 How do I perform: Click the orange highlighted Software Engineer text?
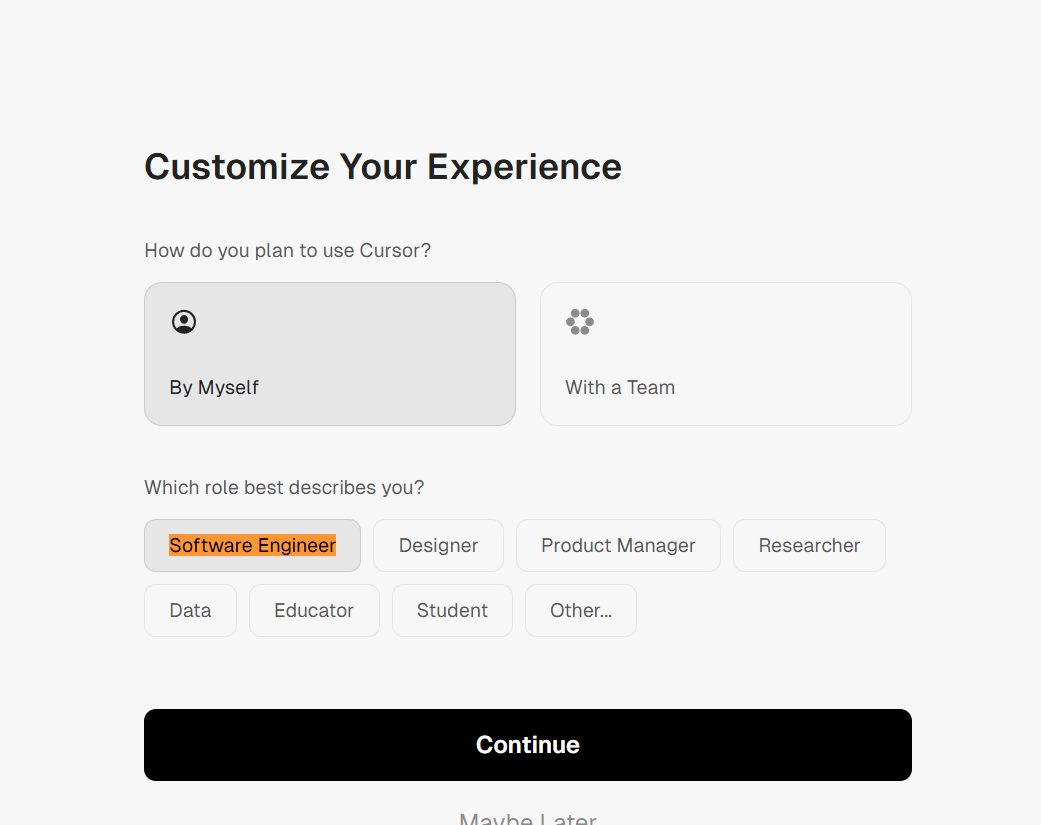(x=253, y=546)
